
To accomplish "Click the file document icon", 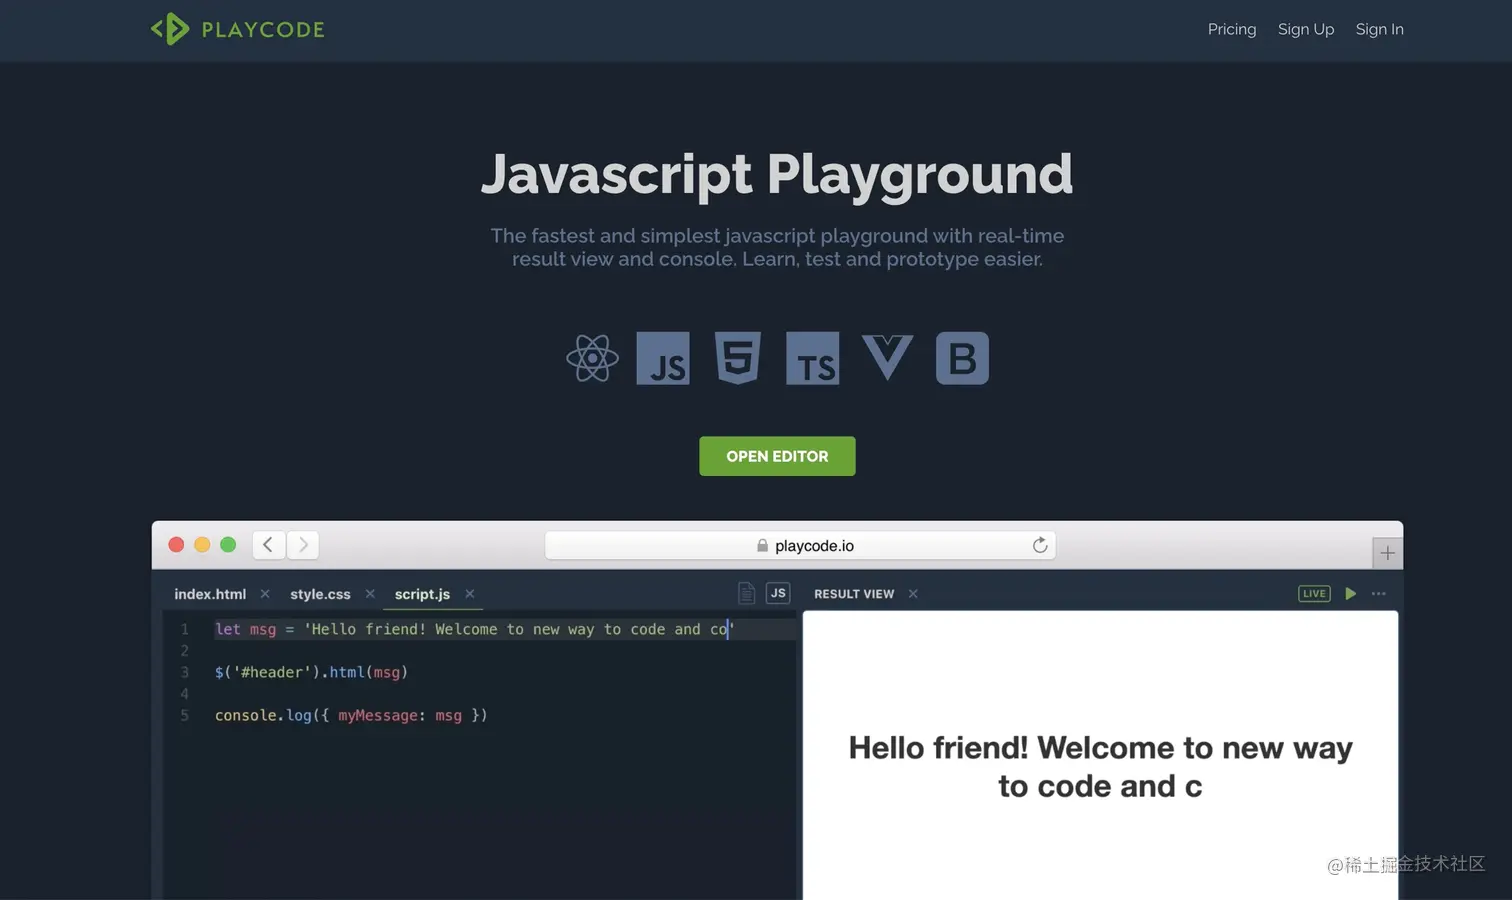I will coord(746,594).
